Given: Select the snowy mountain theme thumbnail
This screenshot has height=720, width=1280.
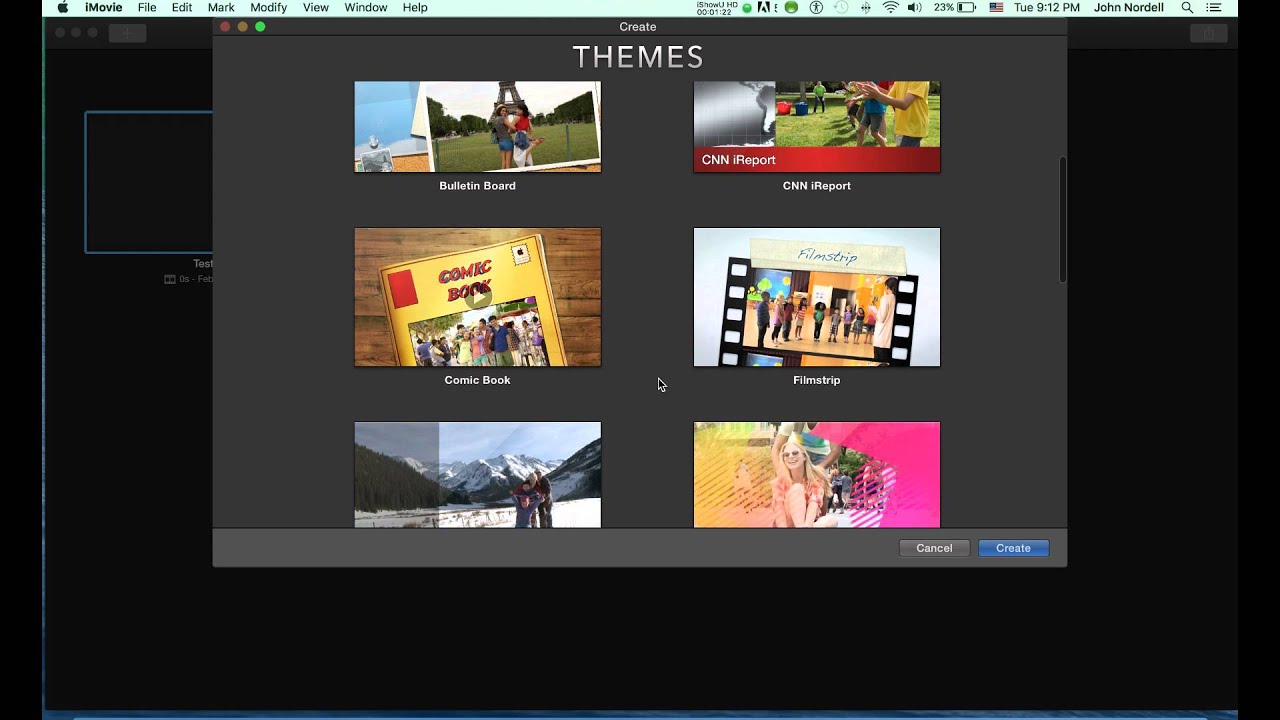Looking at the screenshot, I should click(478, 474).
